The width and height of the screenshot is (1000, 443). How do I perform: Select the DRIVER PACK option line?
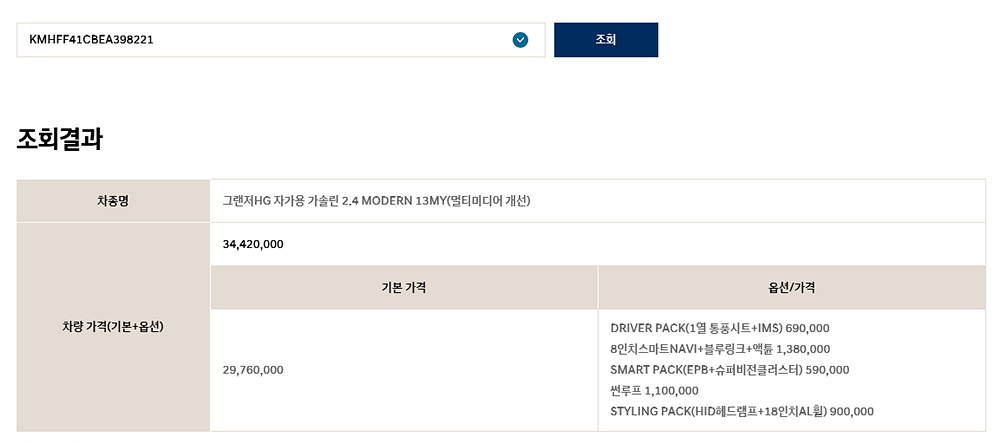[720, 328]
